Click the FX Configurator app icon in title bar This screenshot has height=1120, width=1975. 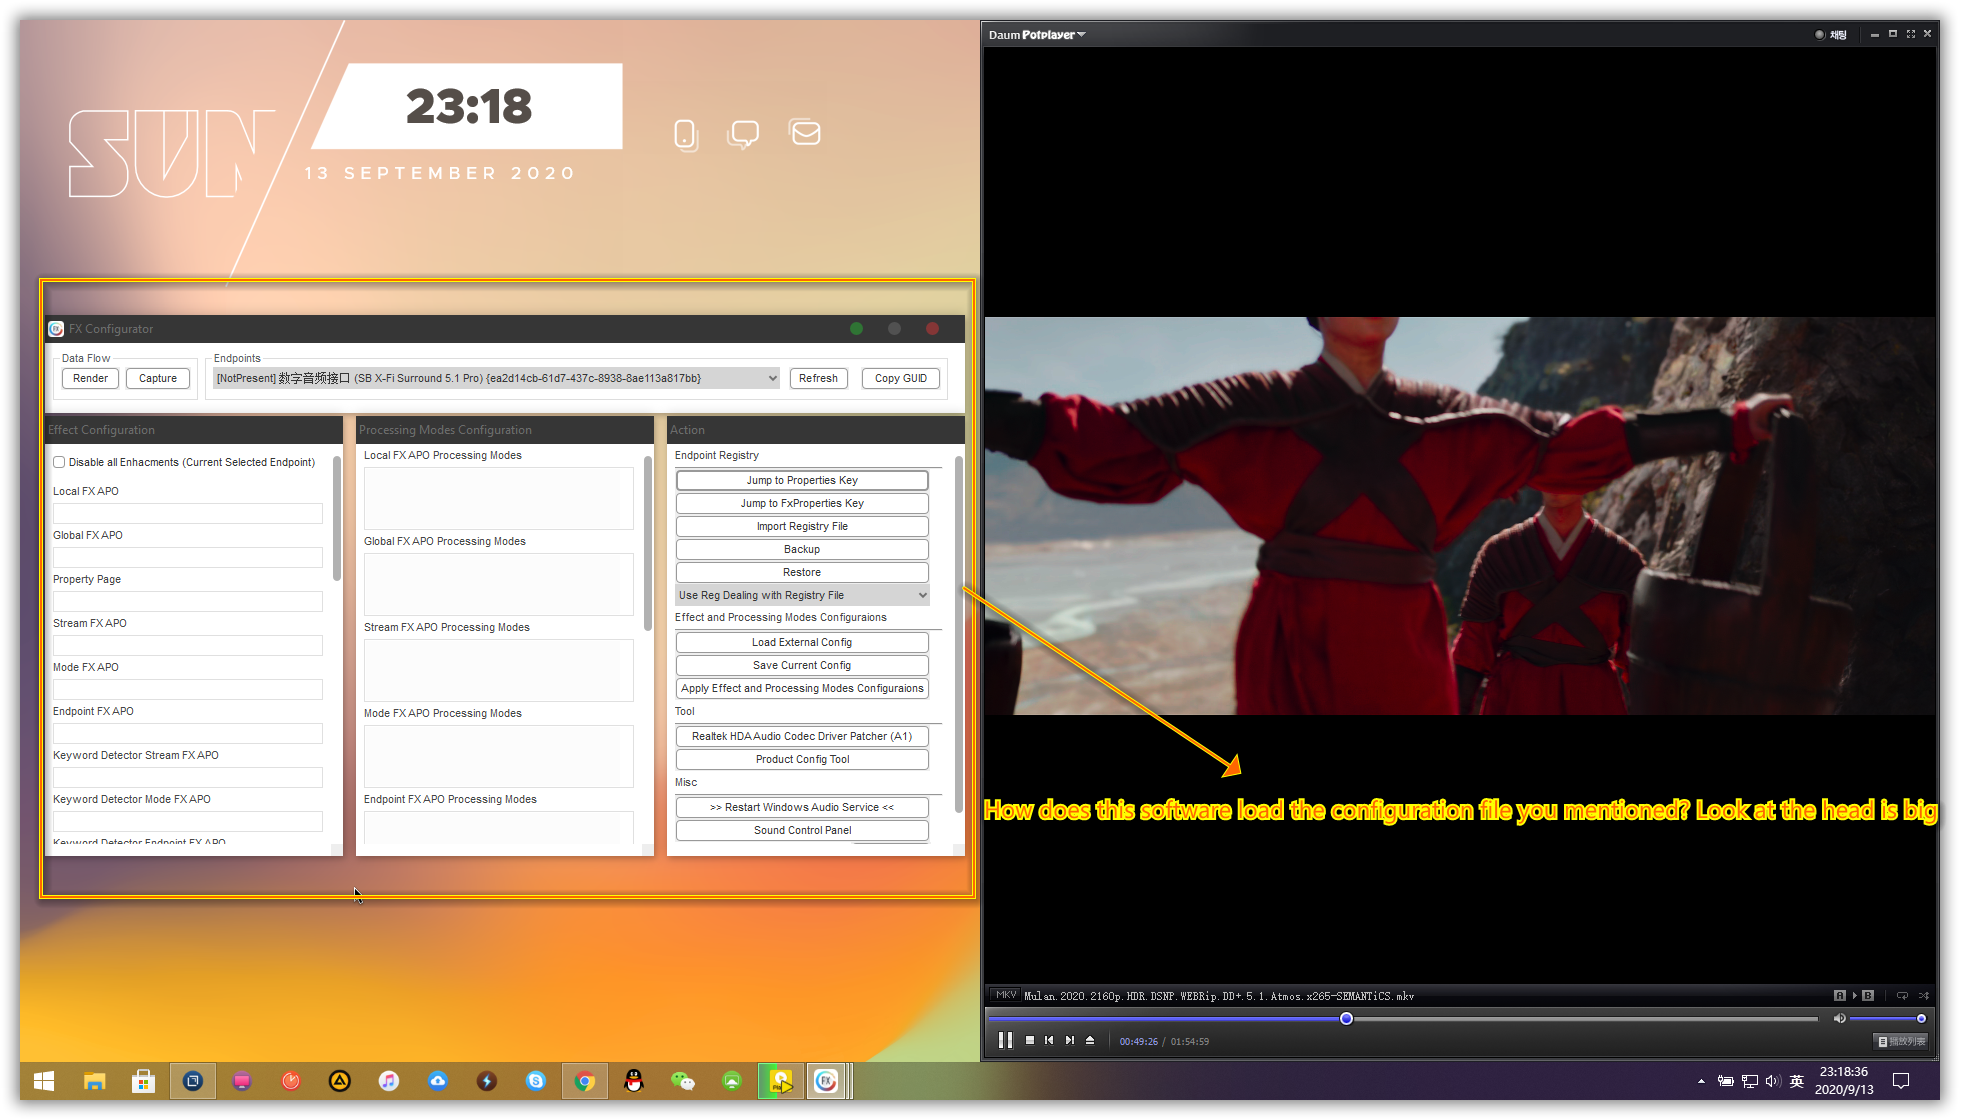56,328
